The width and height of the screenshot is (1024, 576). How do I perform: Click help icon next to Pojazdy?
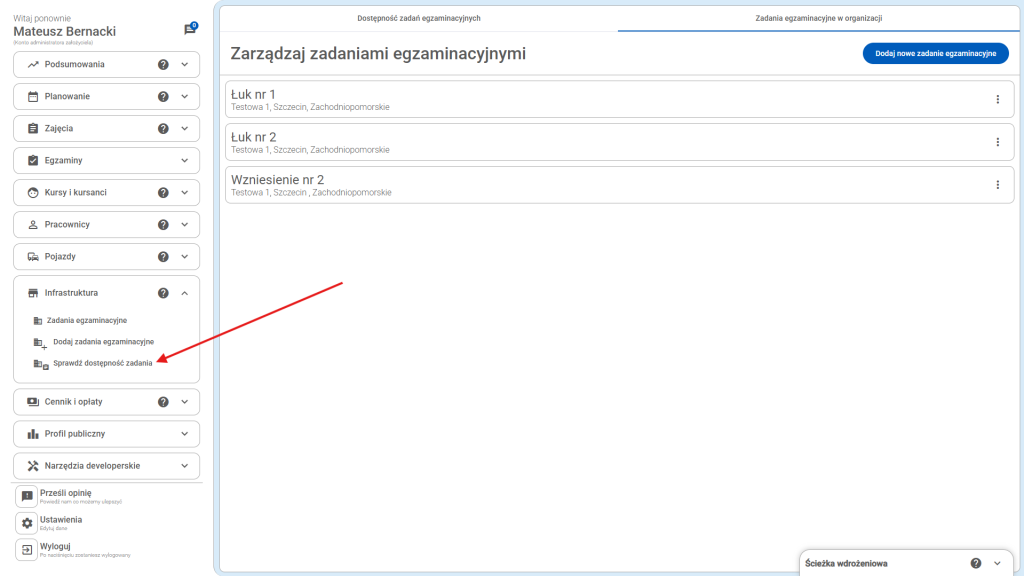tap(163, 257)
